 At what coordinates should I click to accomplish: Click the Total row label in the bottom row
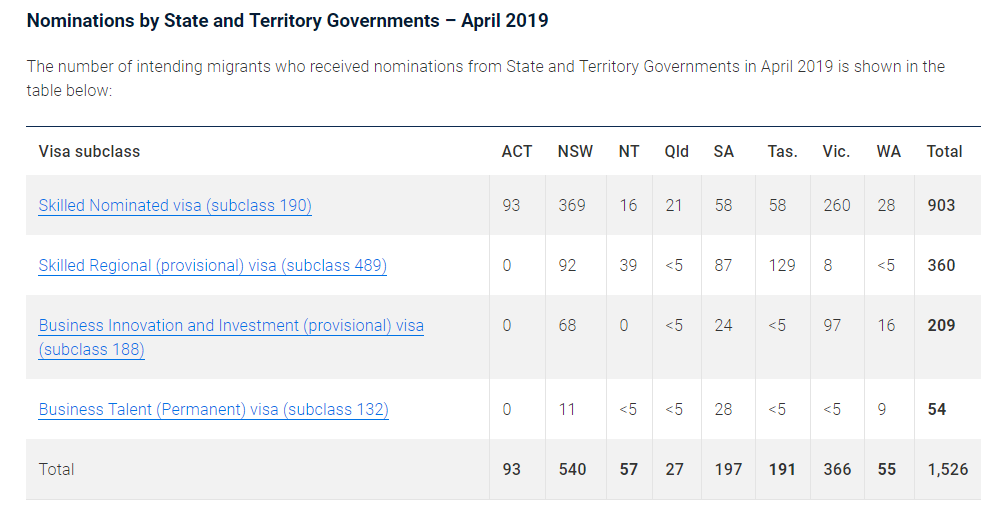(57, 469)
